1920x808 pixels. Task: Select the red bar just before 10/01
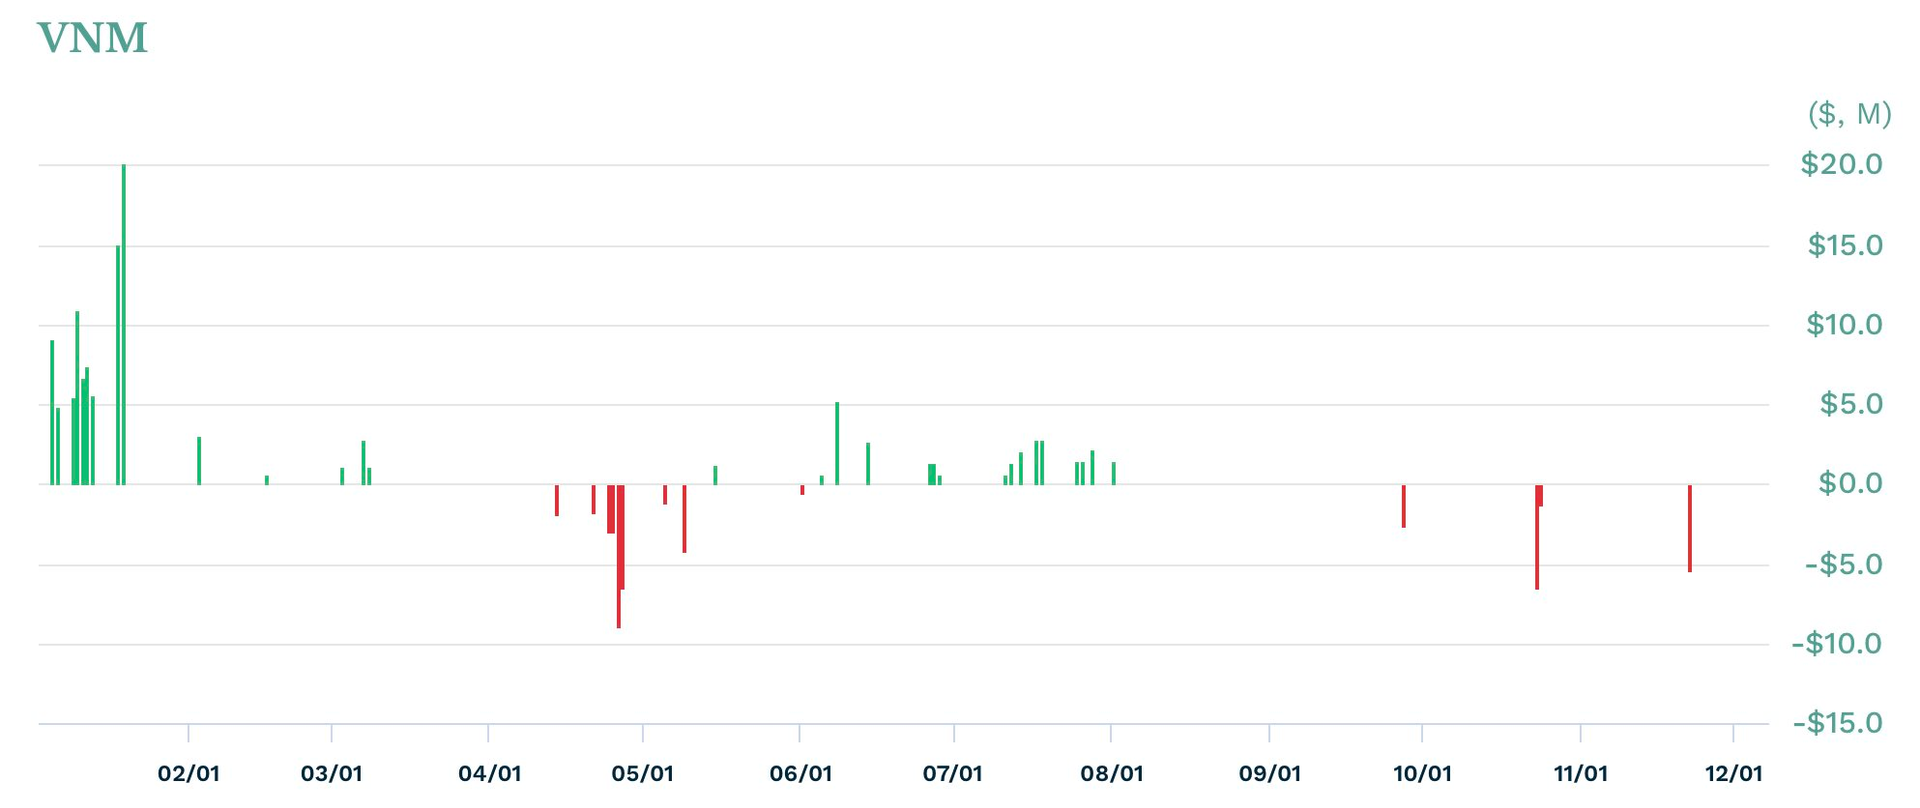[x=1404, y=506]
